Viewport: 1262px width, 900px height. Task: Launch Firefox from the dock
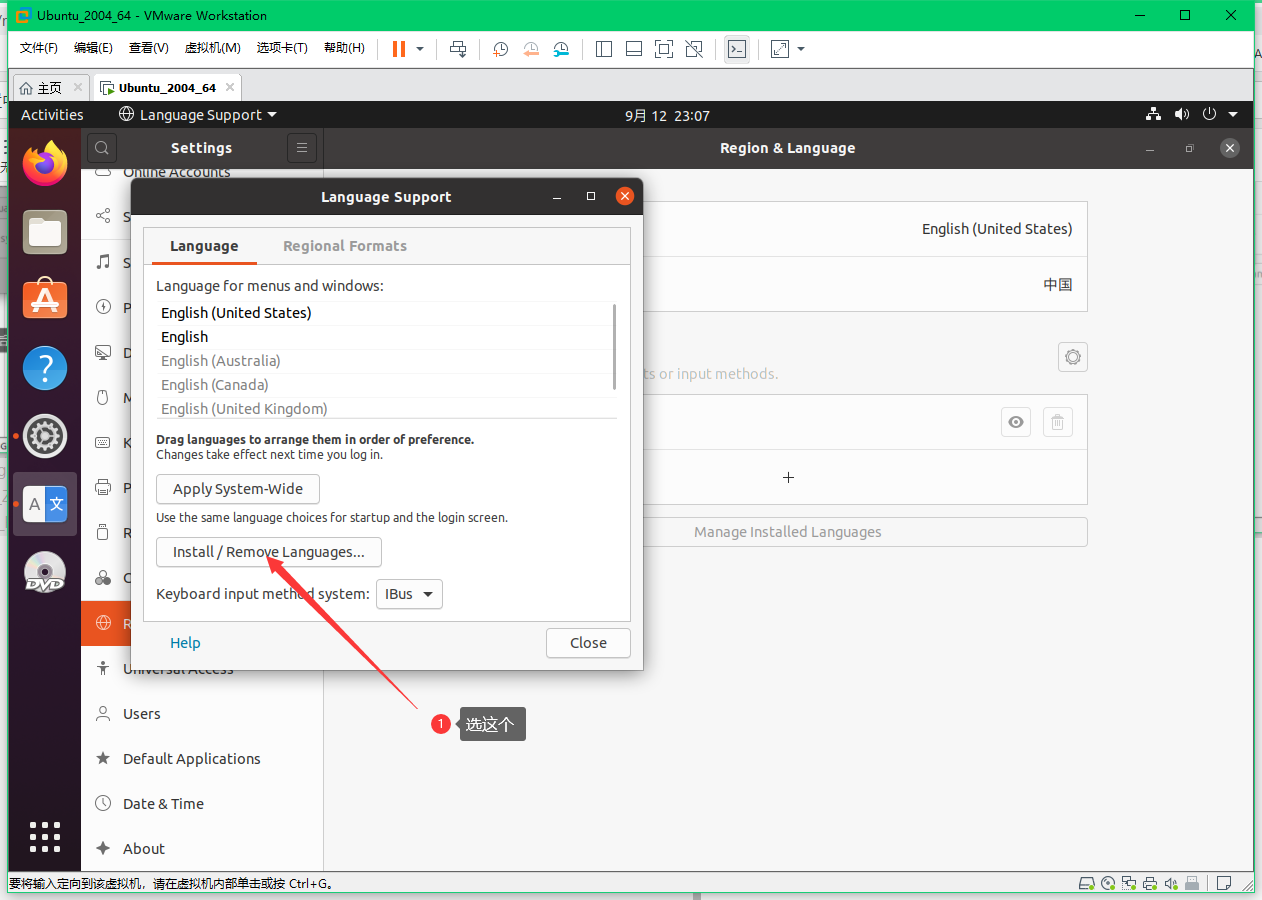click(x=45, y=164)
